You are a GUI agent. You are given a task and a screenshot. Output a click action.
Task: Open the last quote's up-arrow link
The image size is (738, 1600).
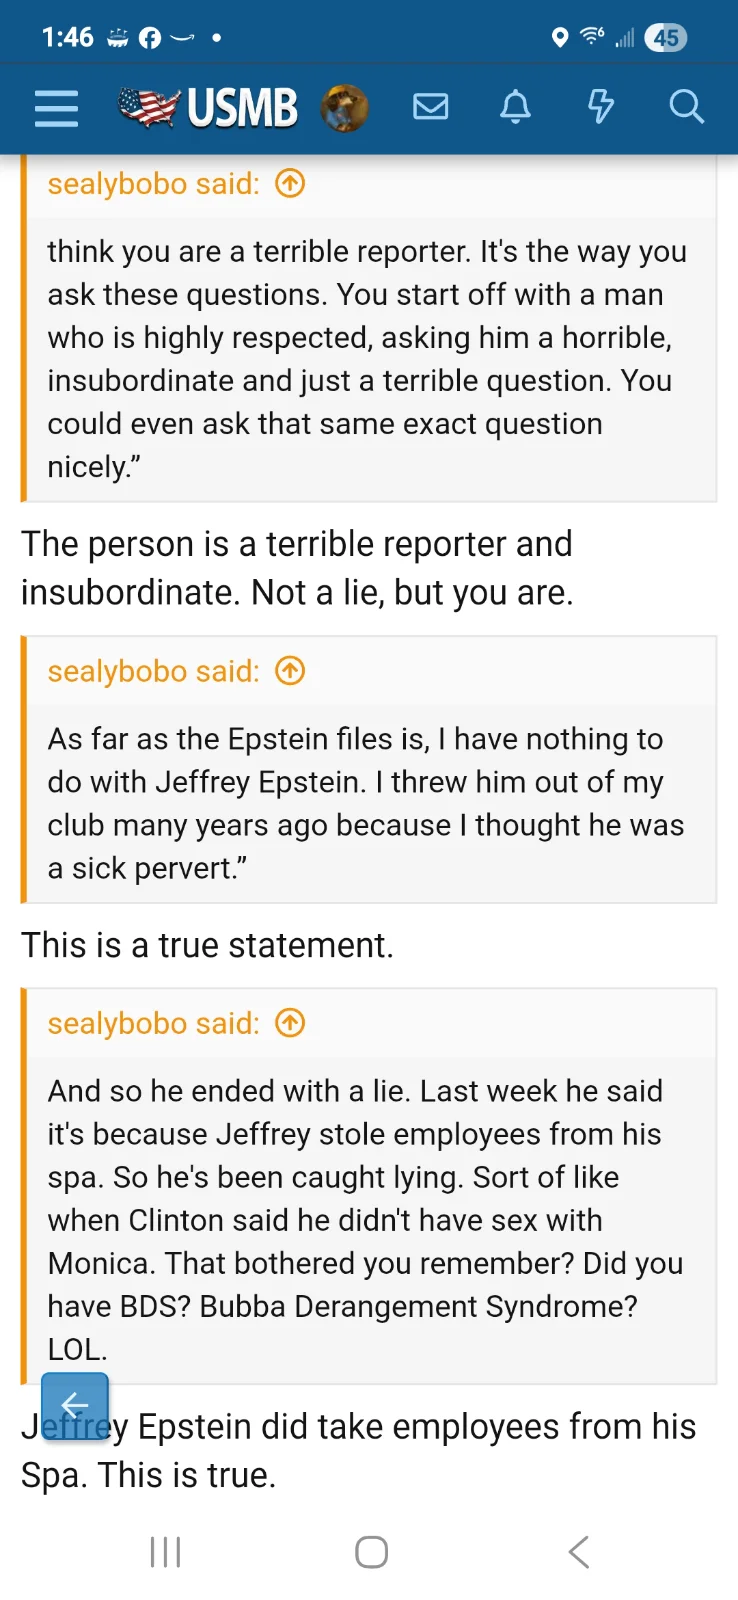289,1022
